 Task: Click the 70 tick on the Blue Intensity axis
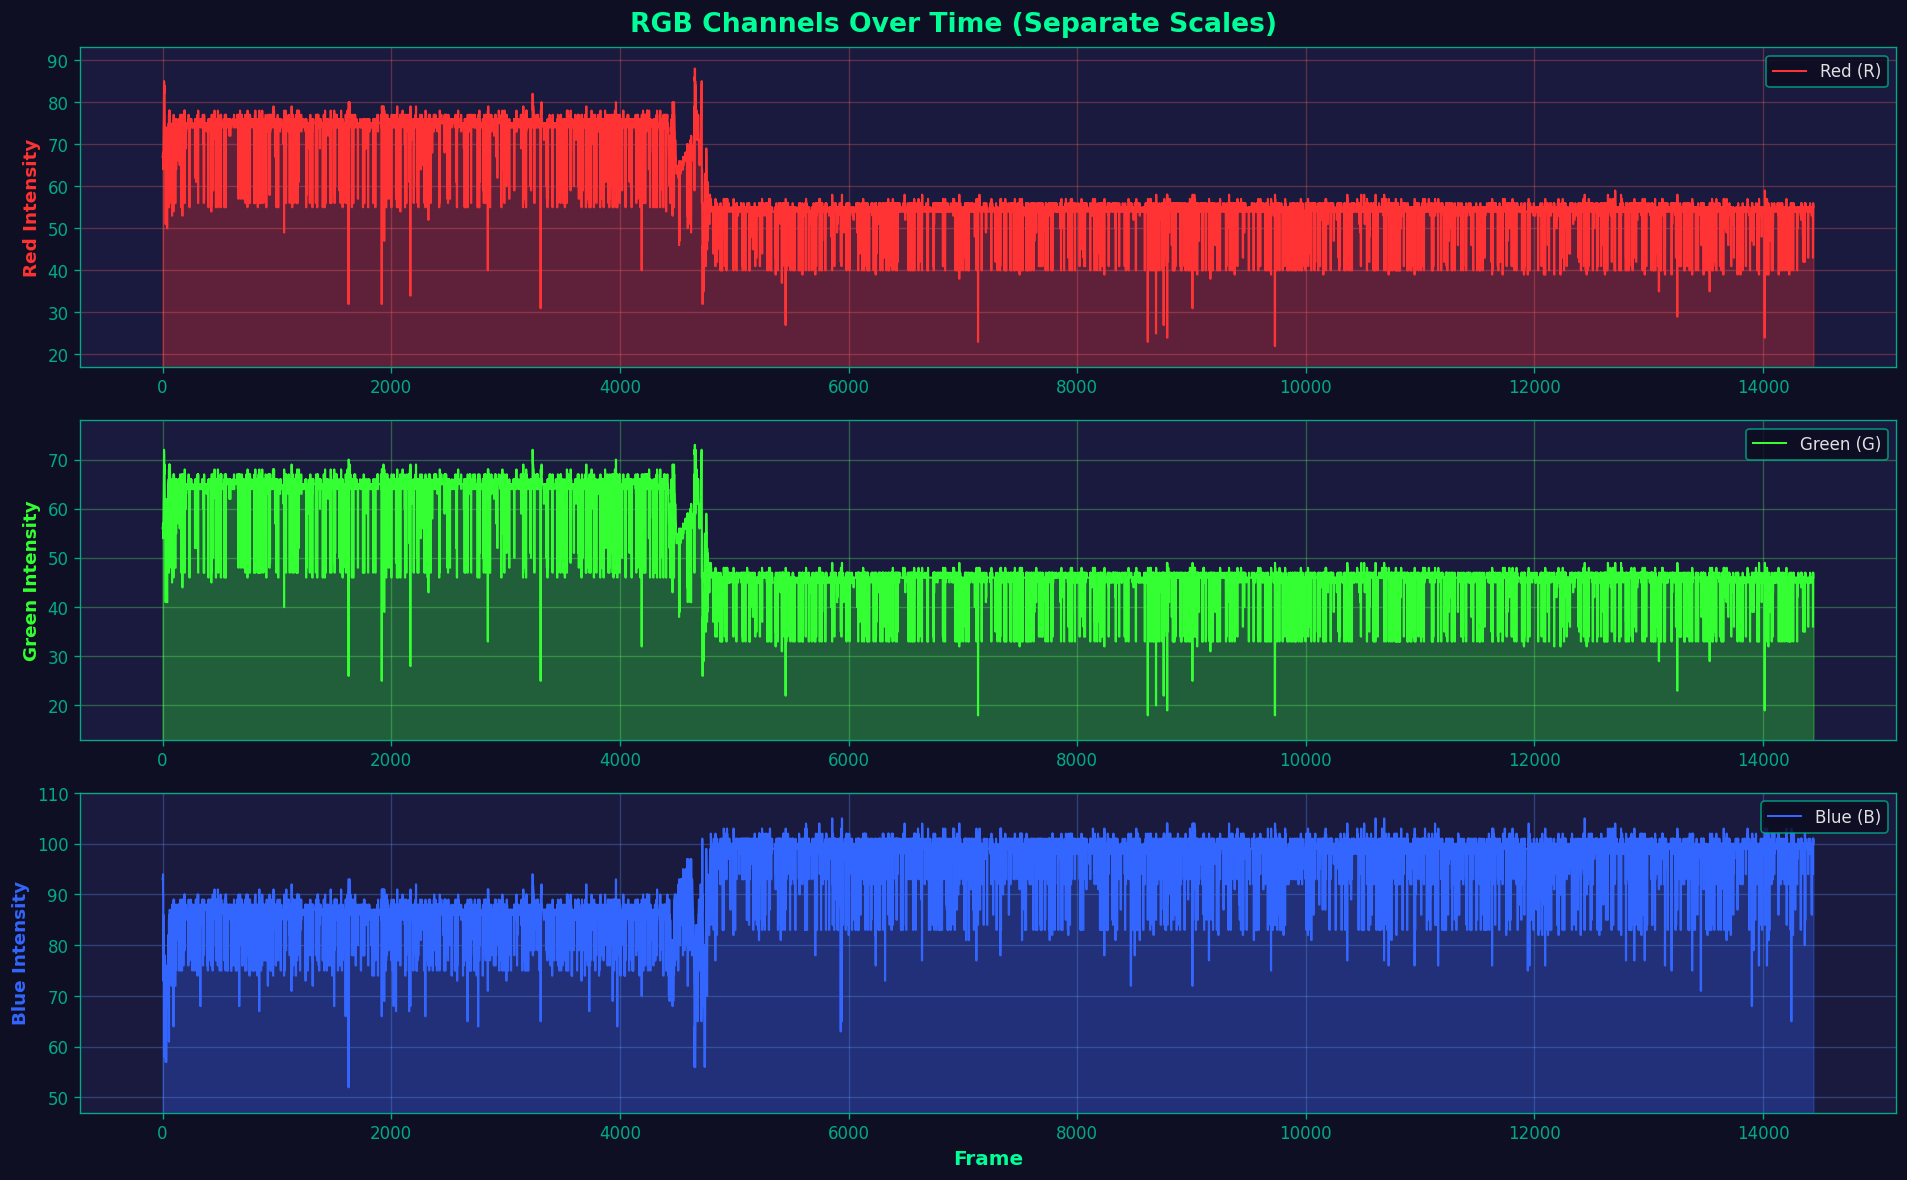point(58,997)
